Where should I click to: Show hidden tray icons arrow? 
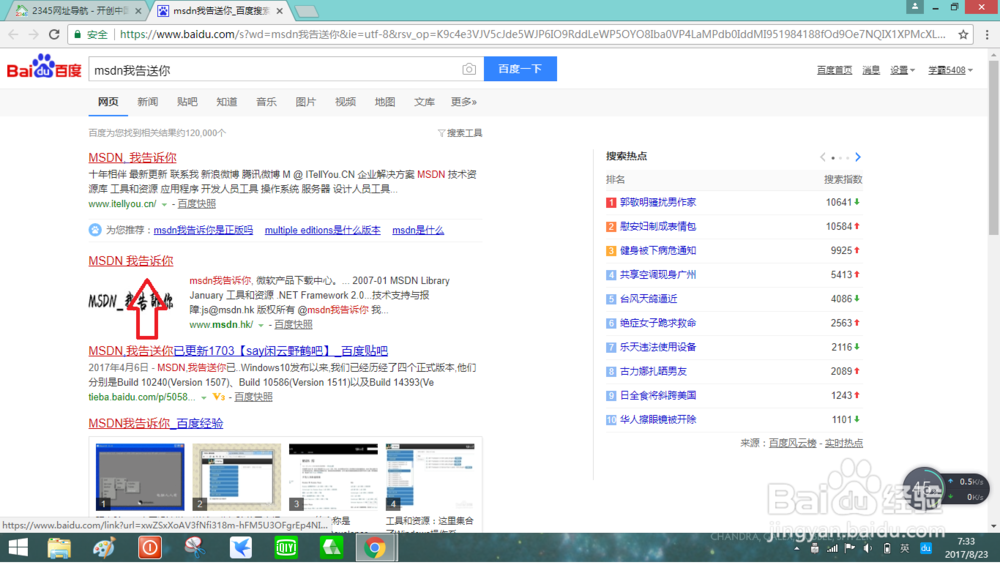pyautogui.click(x=797, y=548)
